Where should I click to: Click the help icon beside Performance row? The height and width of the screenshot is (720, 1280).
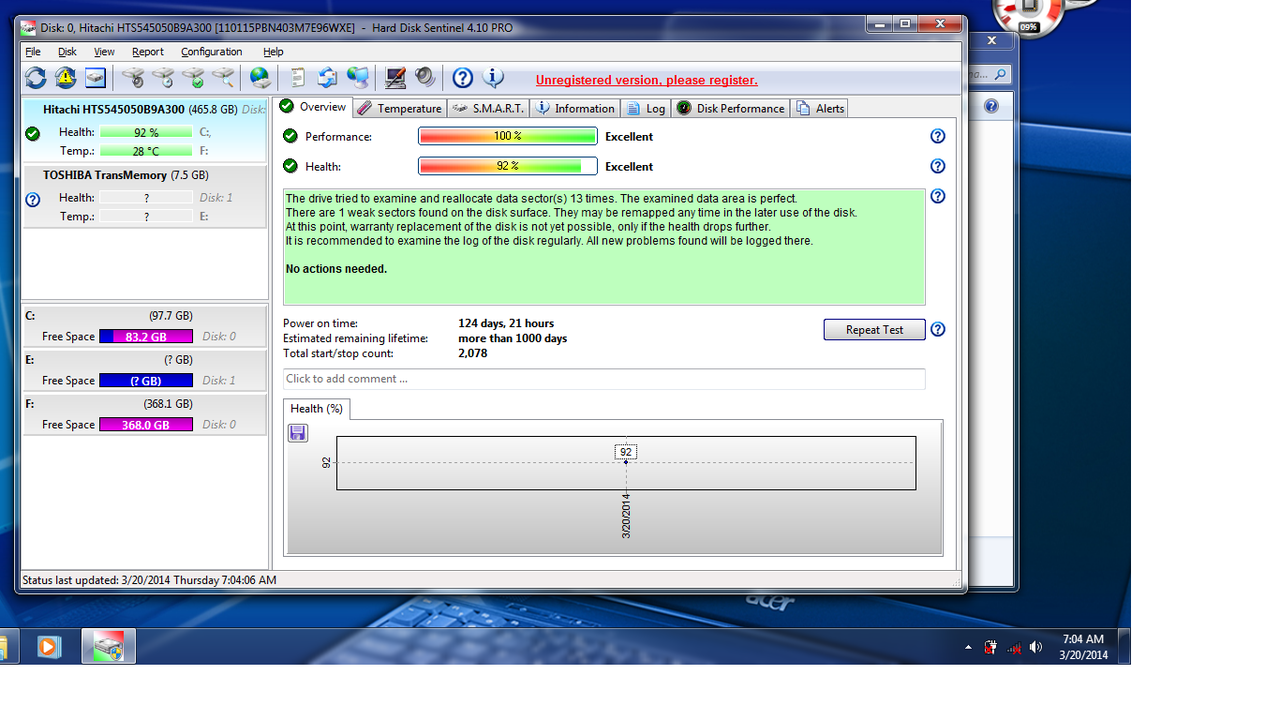tap(937, 136)
